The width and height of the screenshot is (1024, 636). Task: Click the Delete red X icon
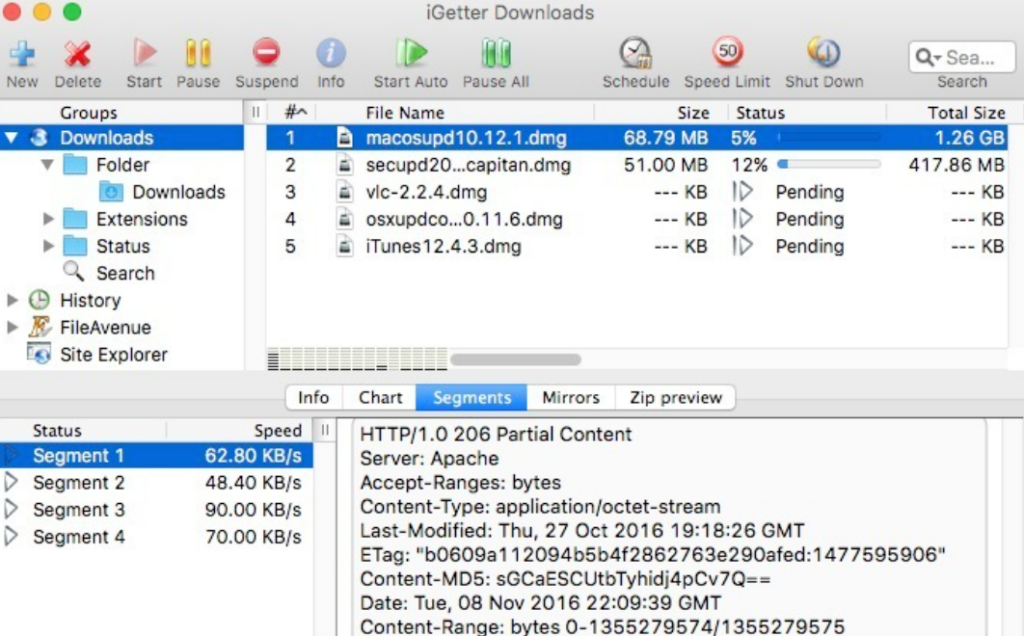pos(78,54)
